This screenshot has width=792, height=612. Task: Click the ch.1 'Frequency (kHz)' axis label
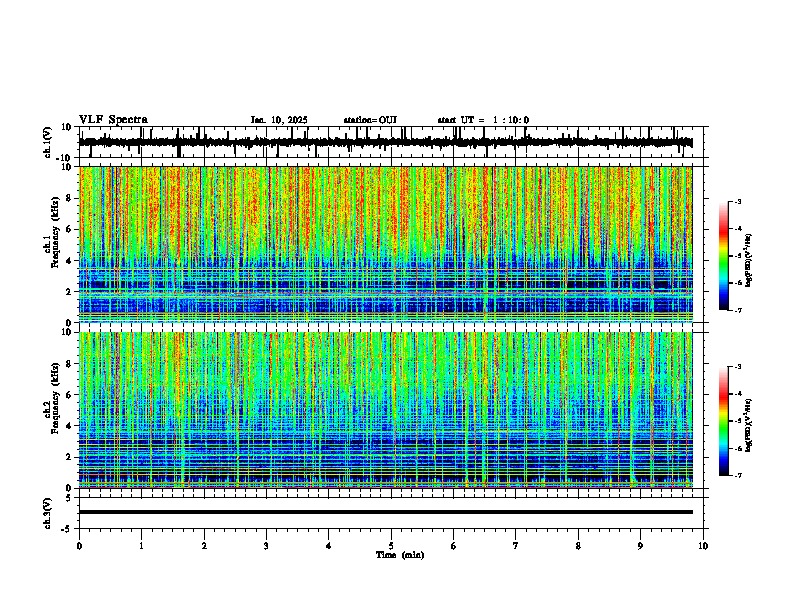(x=55, y=232)
